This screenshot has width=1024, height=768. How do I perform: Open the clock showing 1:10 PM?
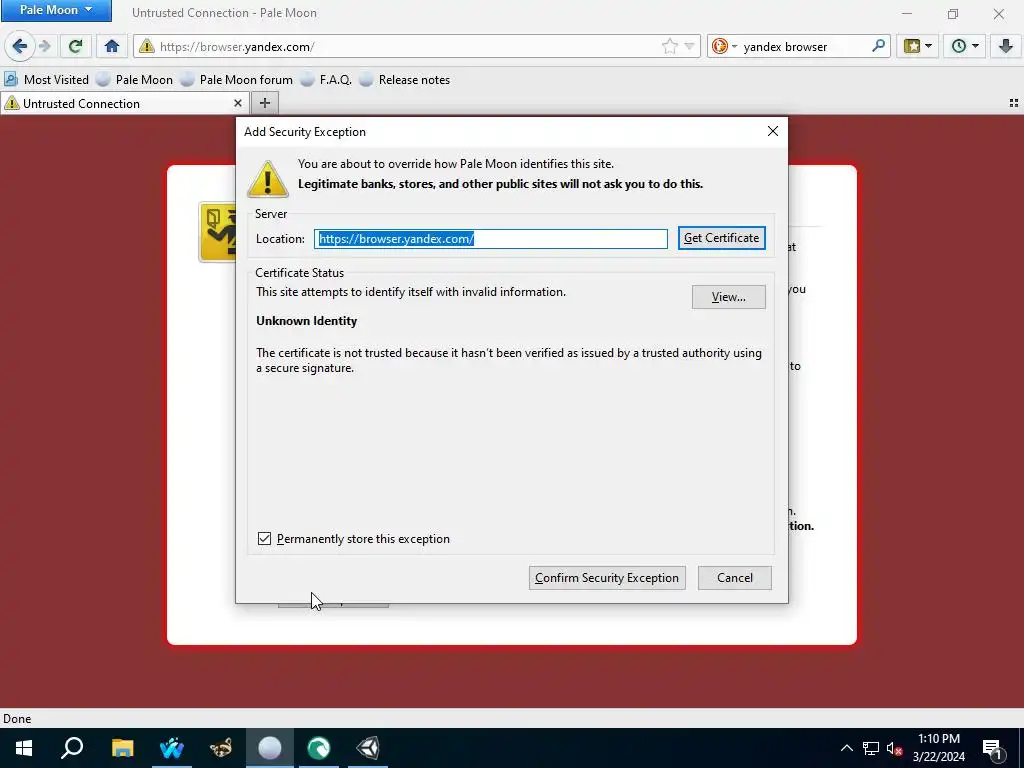(x=938, y=748)
